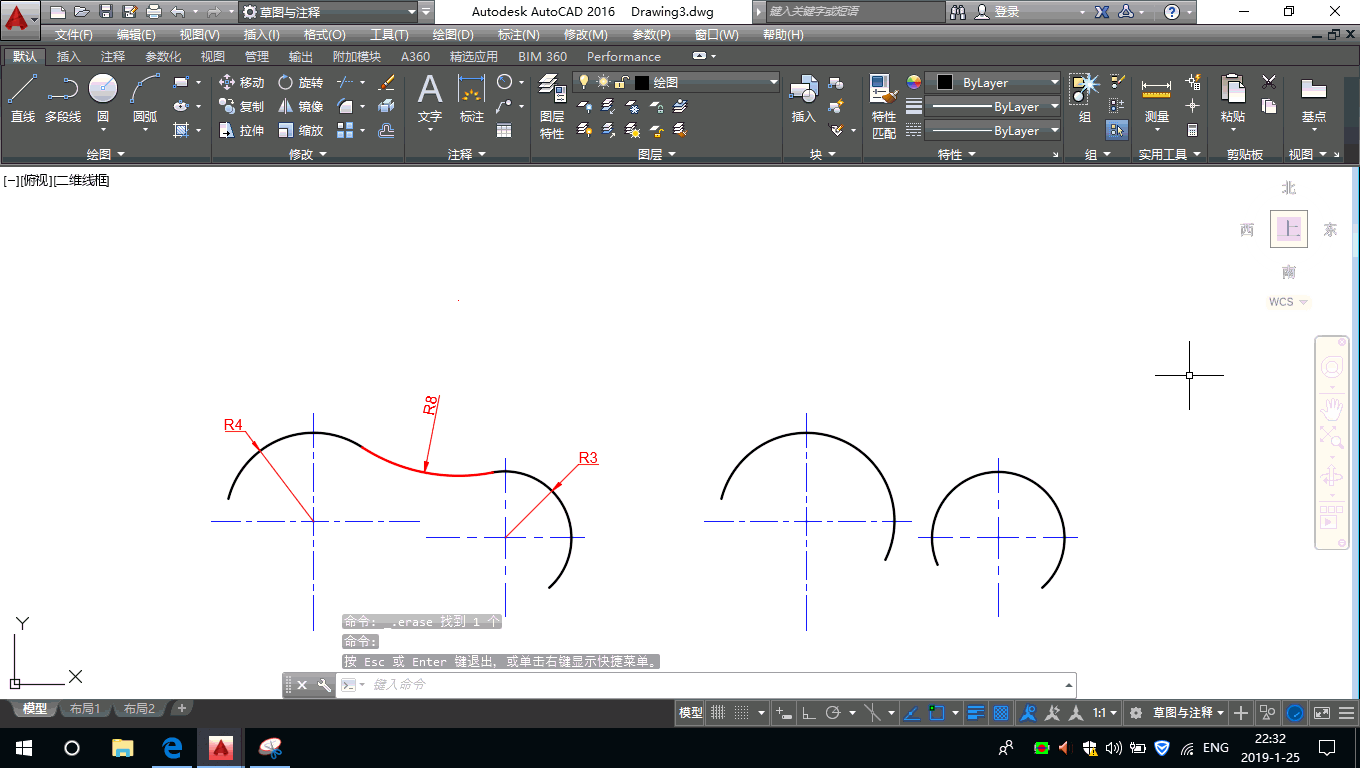Open the annotation scale 1:1 dropdown
1360x768 pixels.
point(1106,713)
